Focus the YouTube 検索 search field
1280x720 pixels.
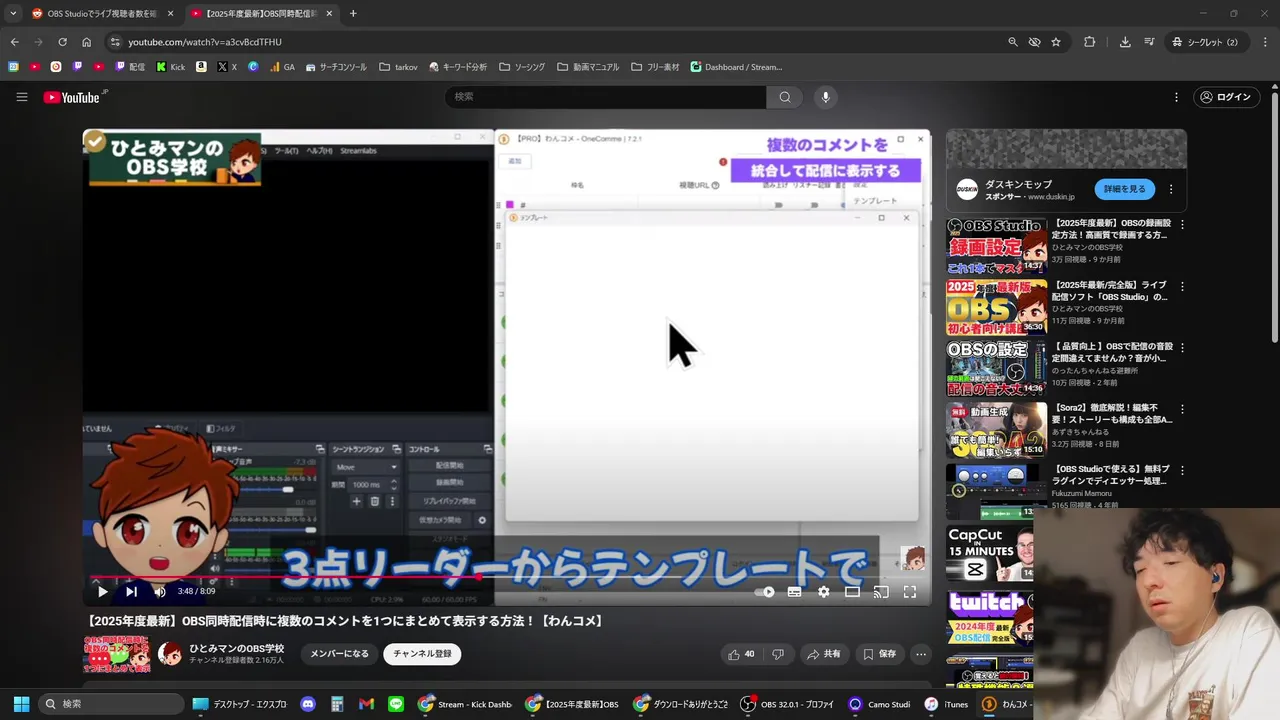(x=605, y=97)
